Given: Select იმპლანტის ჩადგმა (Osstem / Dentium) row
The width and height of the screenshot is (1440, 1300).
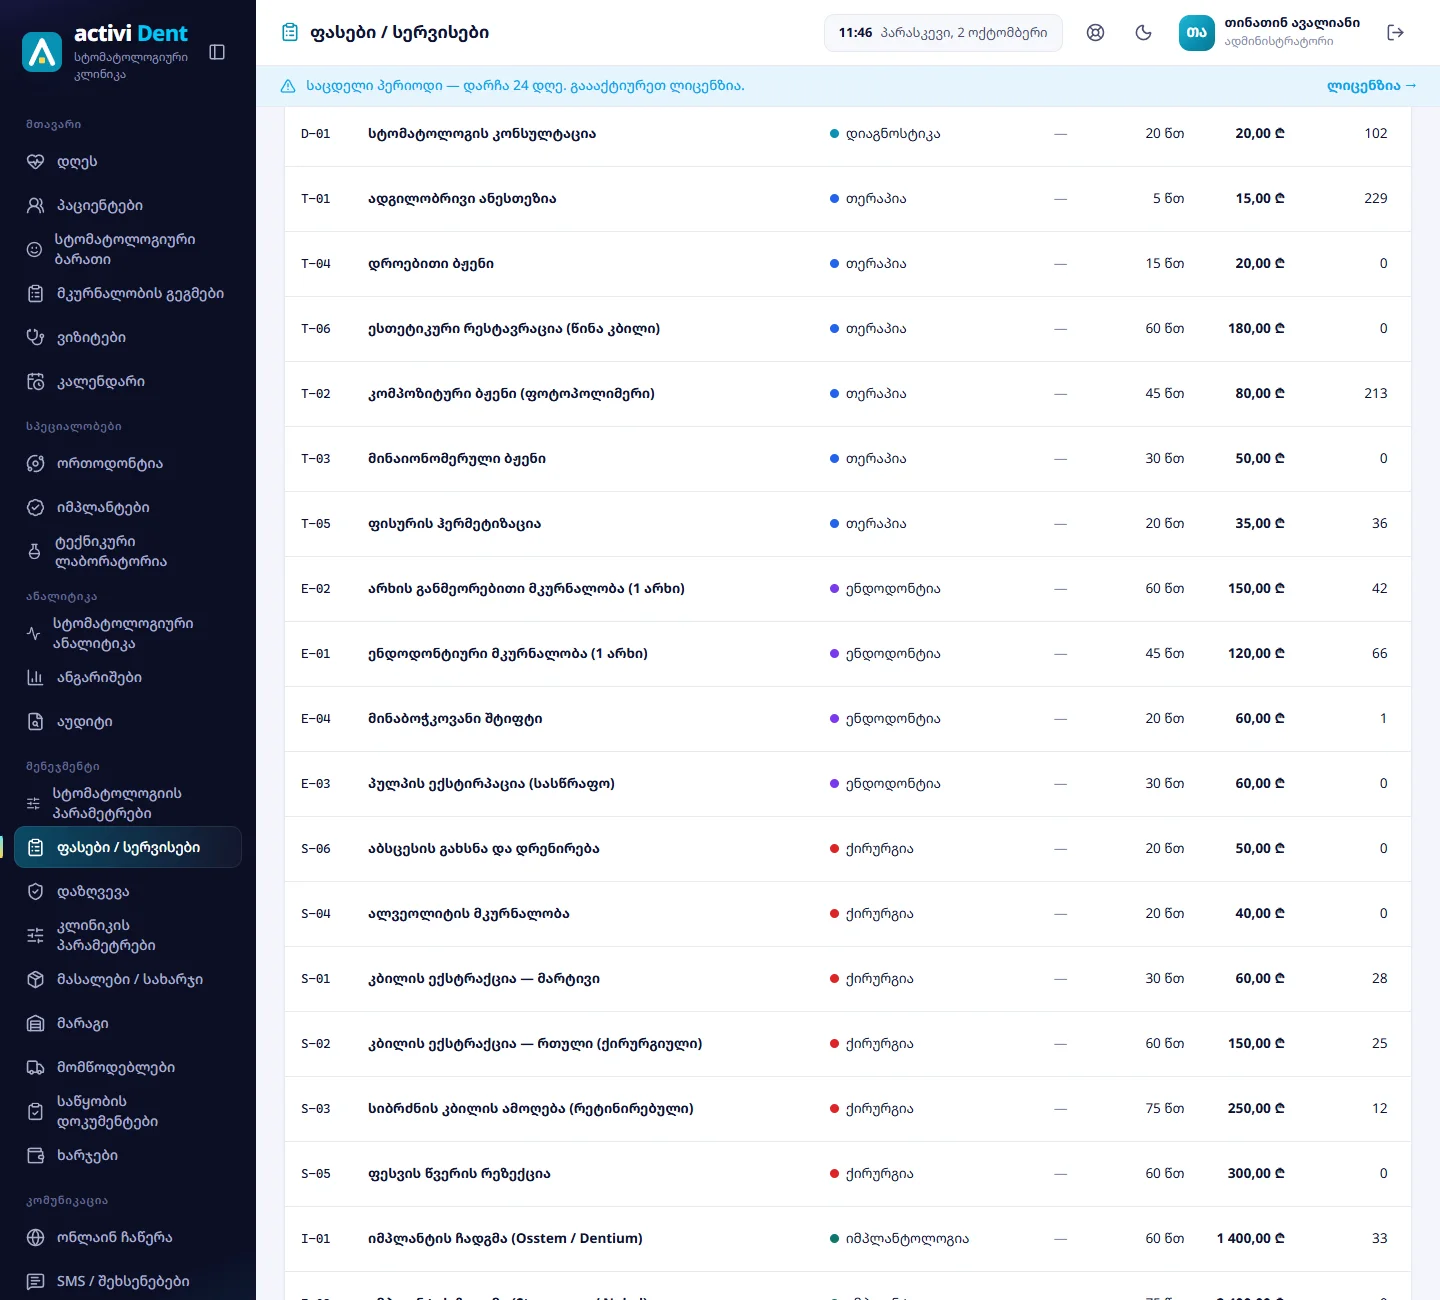Looking at the screenshot, I should click(848, 1239).
